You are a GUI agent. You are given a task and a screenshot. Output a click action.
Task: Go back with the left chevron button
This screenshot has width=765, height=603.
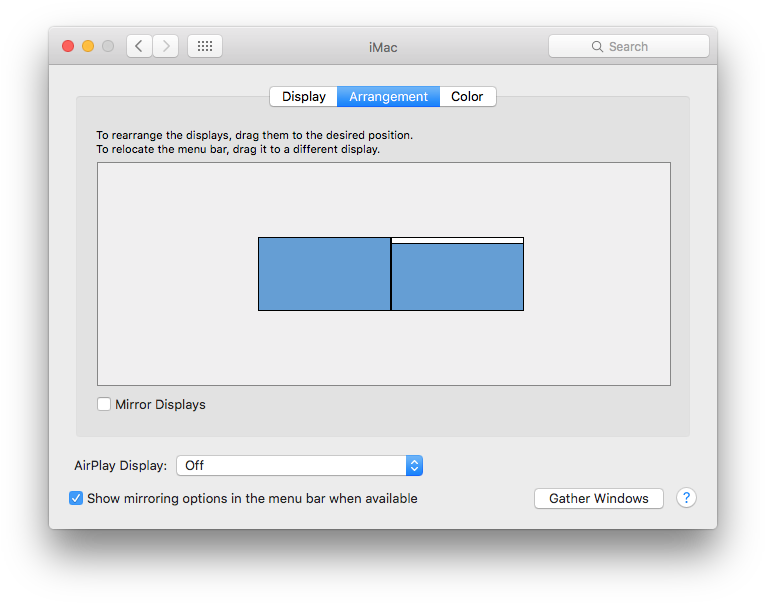(x=140, y=46)
